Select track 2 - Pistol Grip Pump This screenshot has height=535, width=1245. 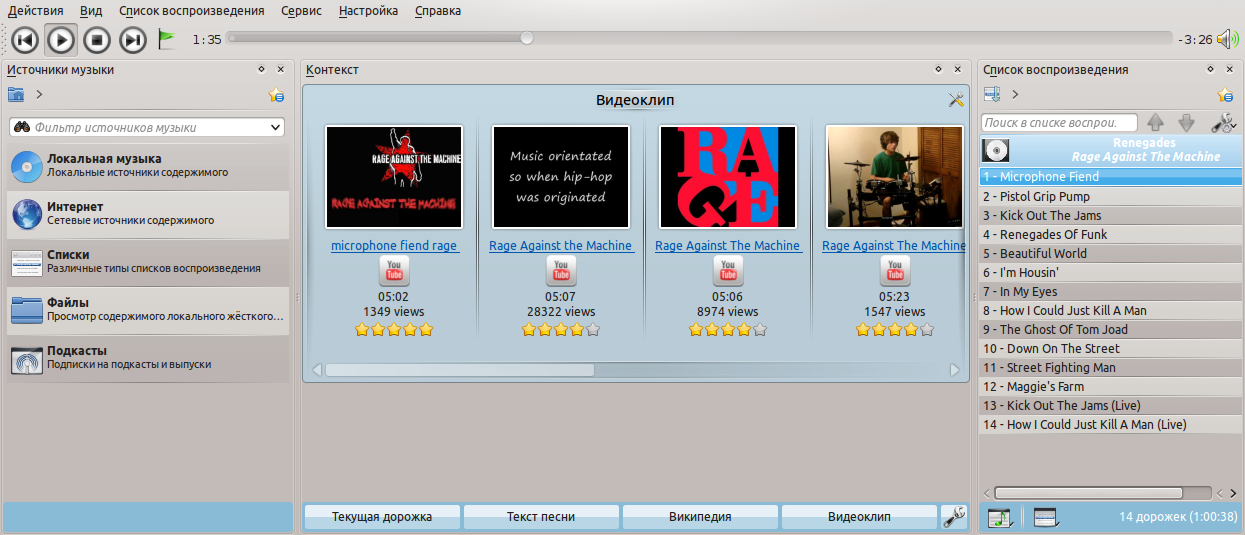pos(1110,196)
